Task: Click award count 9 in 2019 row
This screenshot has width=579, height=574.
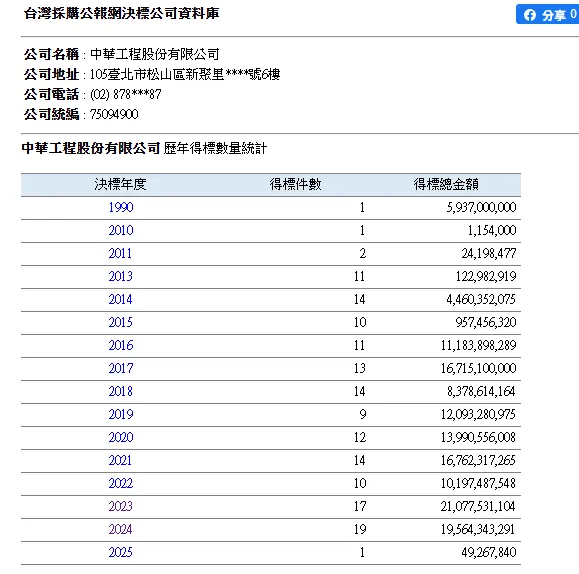Action: 363,414
